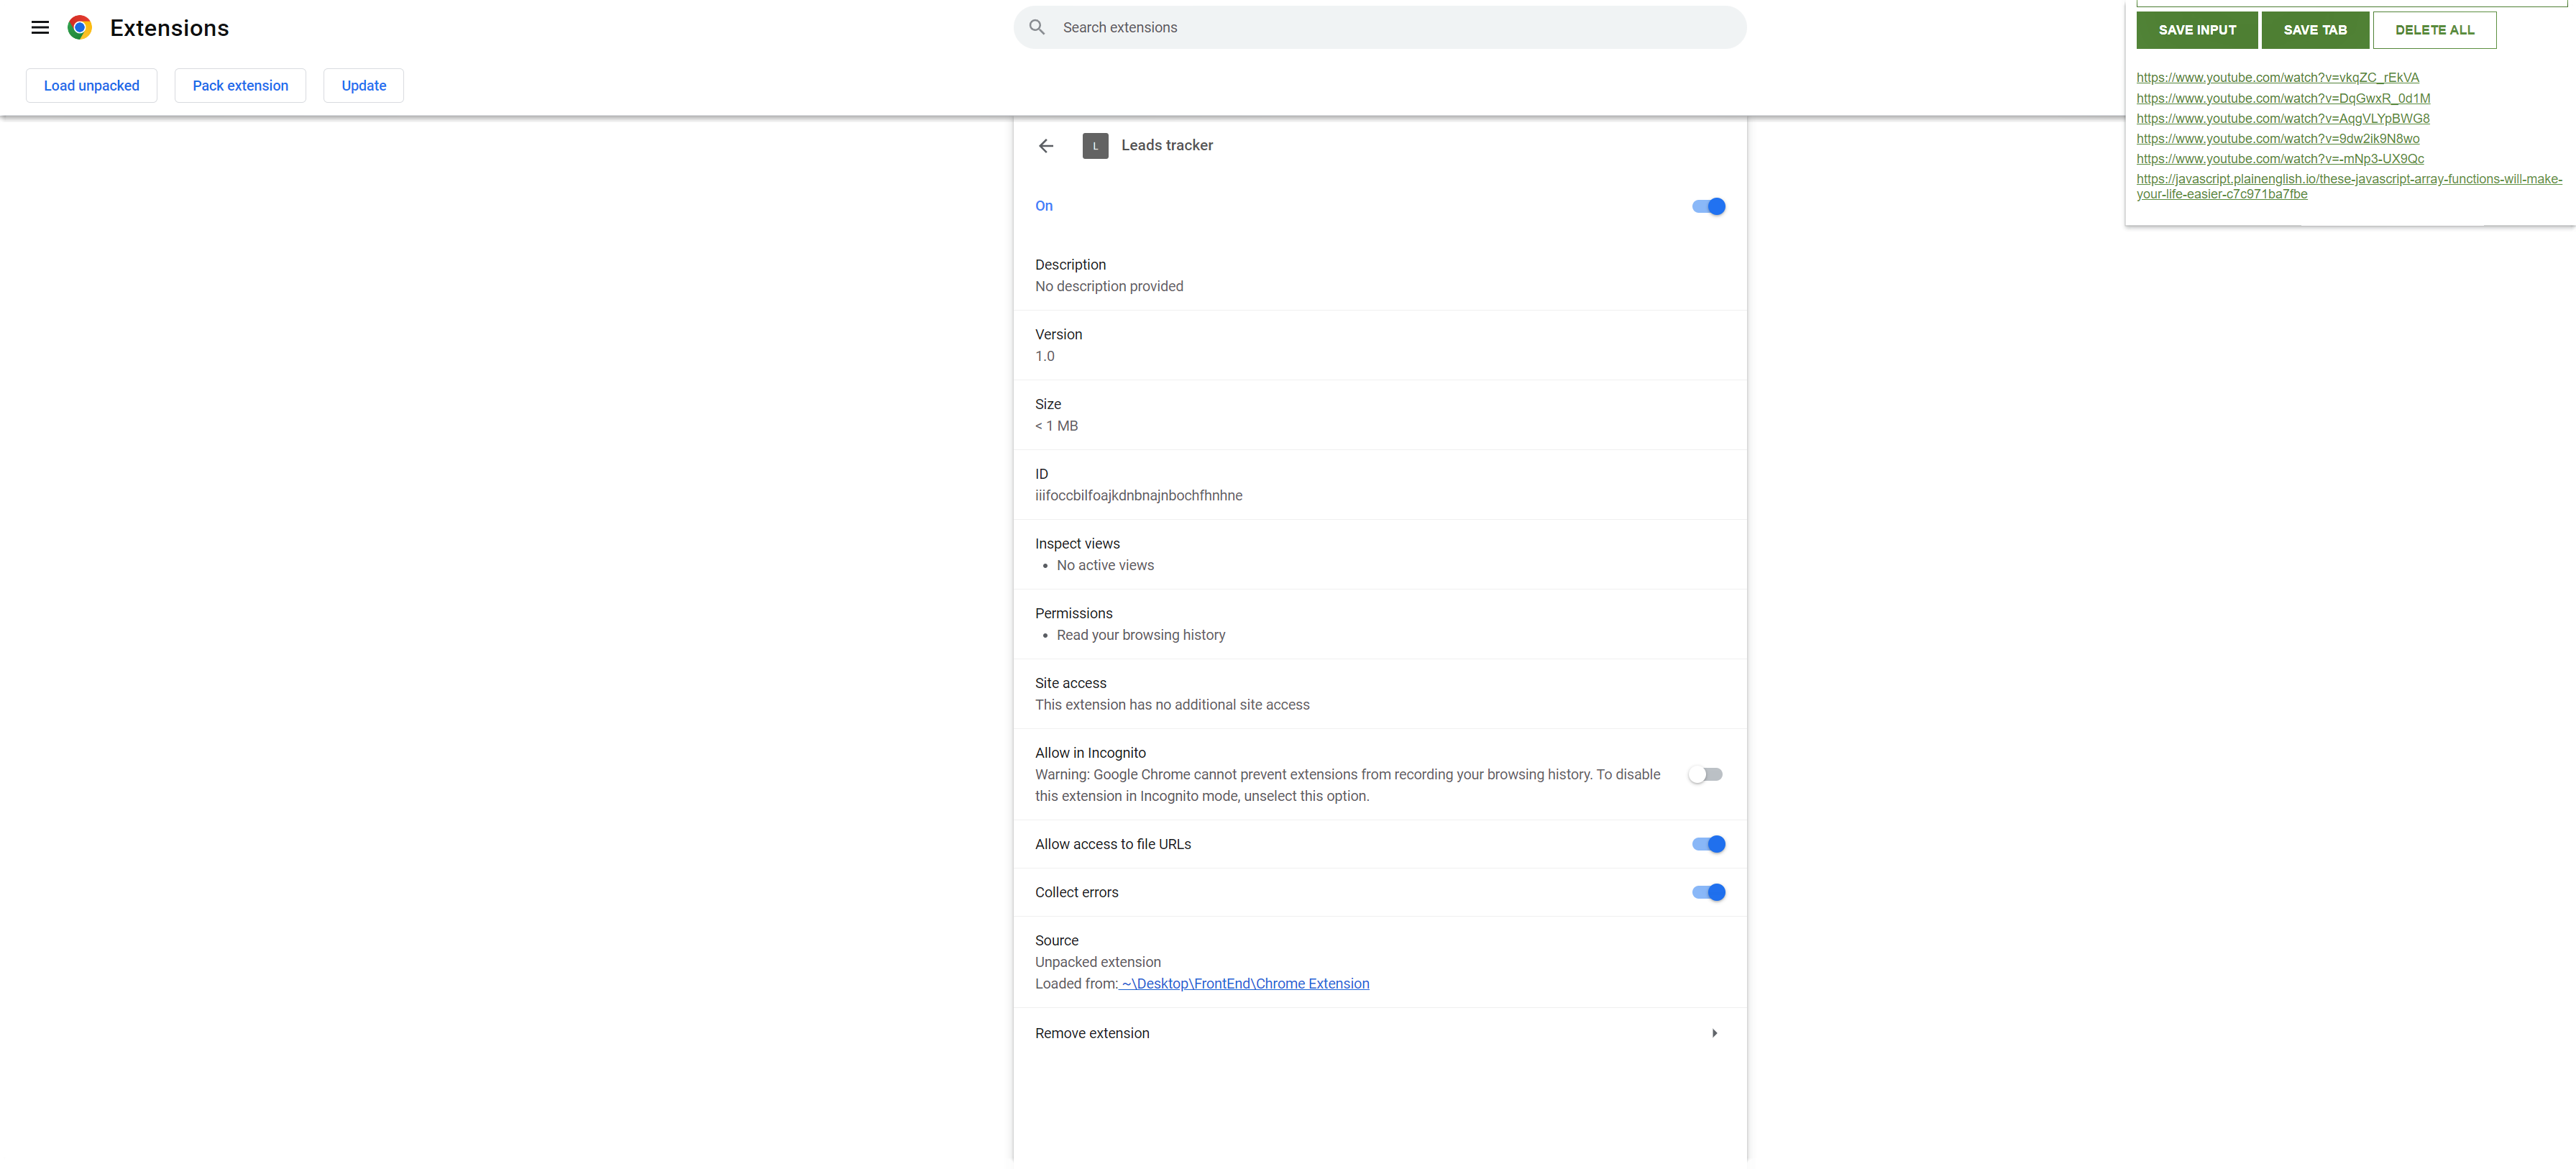Turn off the Leads tracker extension
The width and height of the screenshot is (2576, 1169).
(1707, 206)
